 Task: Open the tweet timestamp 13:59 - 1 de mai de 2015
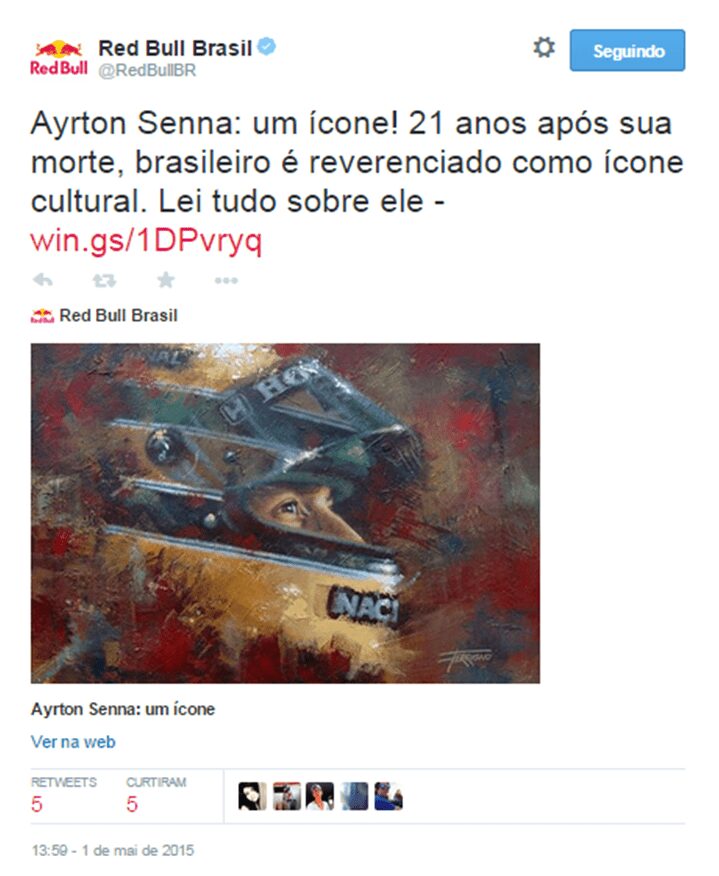click(x=113, y=850)
